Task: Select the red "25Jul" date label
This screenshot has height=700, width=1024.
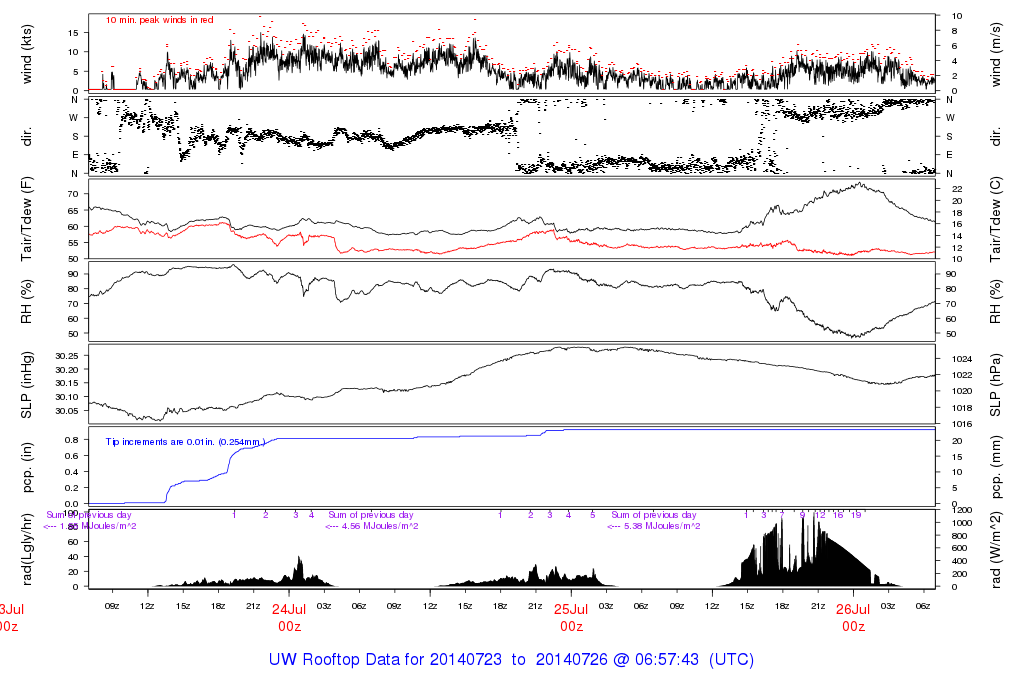Action: [x=571, y=609]
